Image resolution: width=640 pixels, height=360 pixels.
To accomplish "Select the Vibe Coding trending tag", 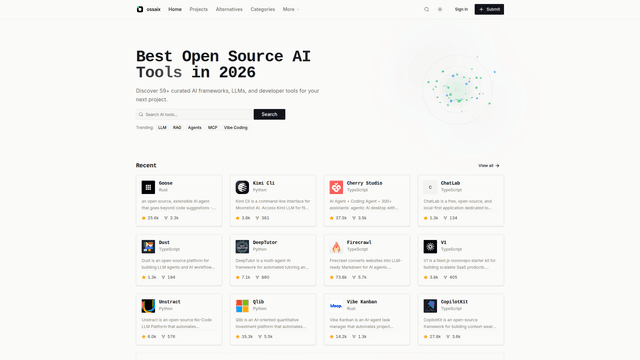I will [x=236, y=128].
